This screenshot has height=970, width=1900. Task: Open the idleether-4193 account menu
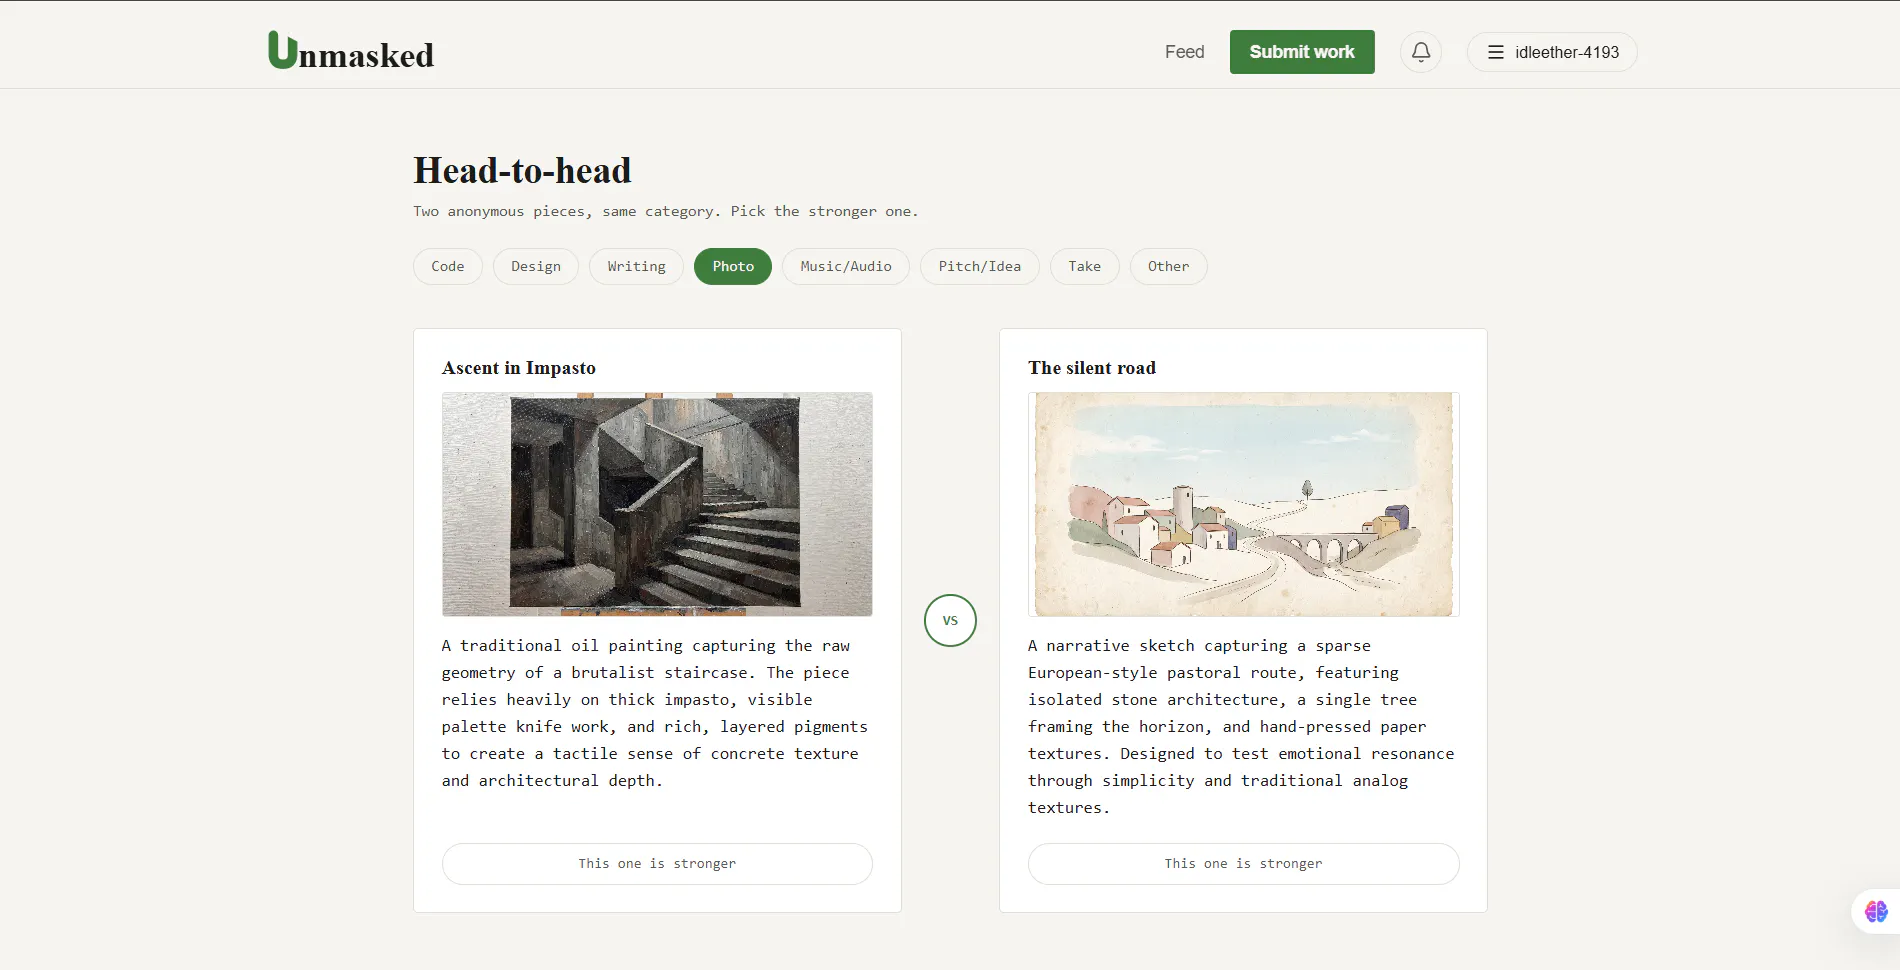pyautogui.click(x=1552, y=52)
